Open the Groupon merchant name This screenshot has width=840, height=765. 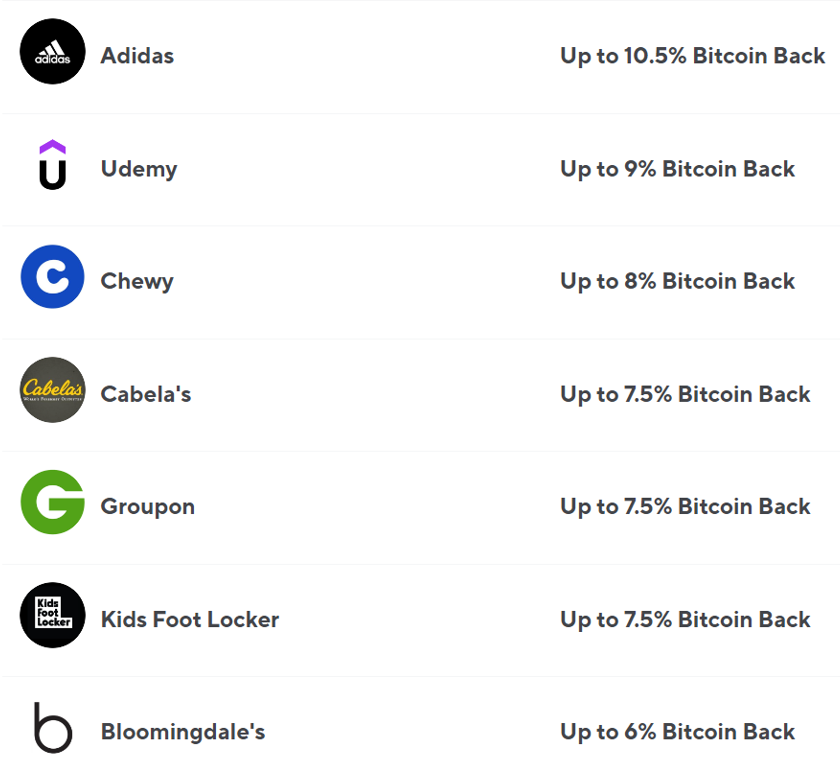pos(148,507)
